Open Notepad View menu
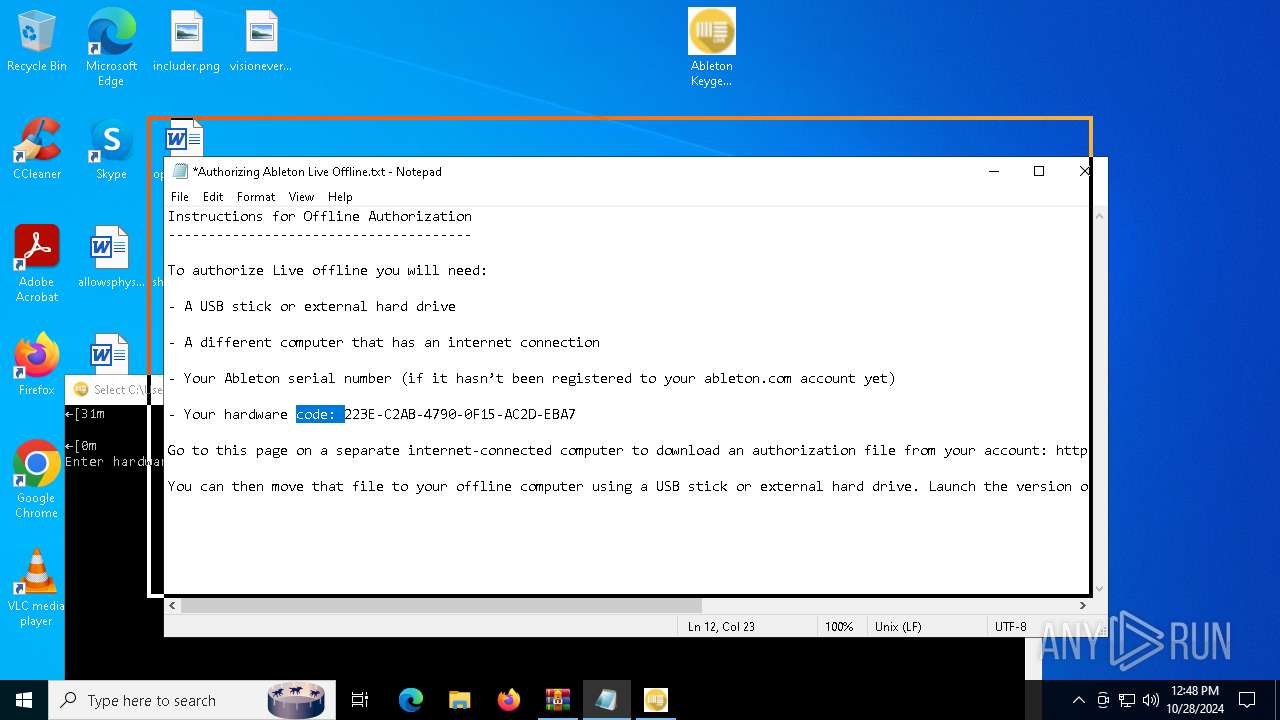 click(x=301, y=197)
